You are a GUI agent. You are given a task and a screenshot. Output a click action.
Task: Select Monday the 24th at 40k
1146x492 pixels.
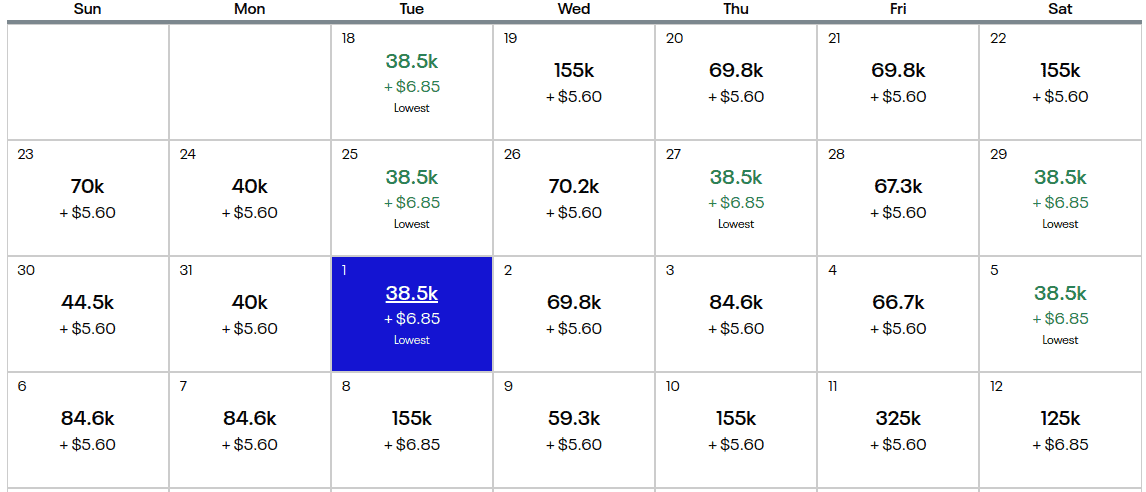click(250, 198)
